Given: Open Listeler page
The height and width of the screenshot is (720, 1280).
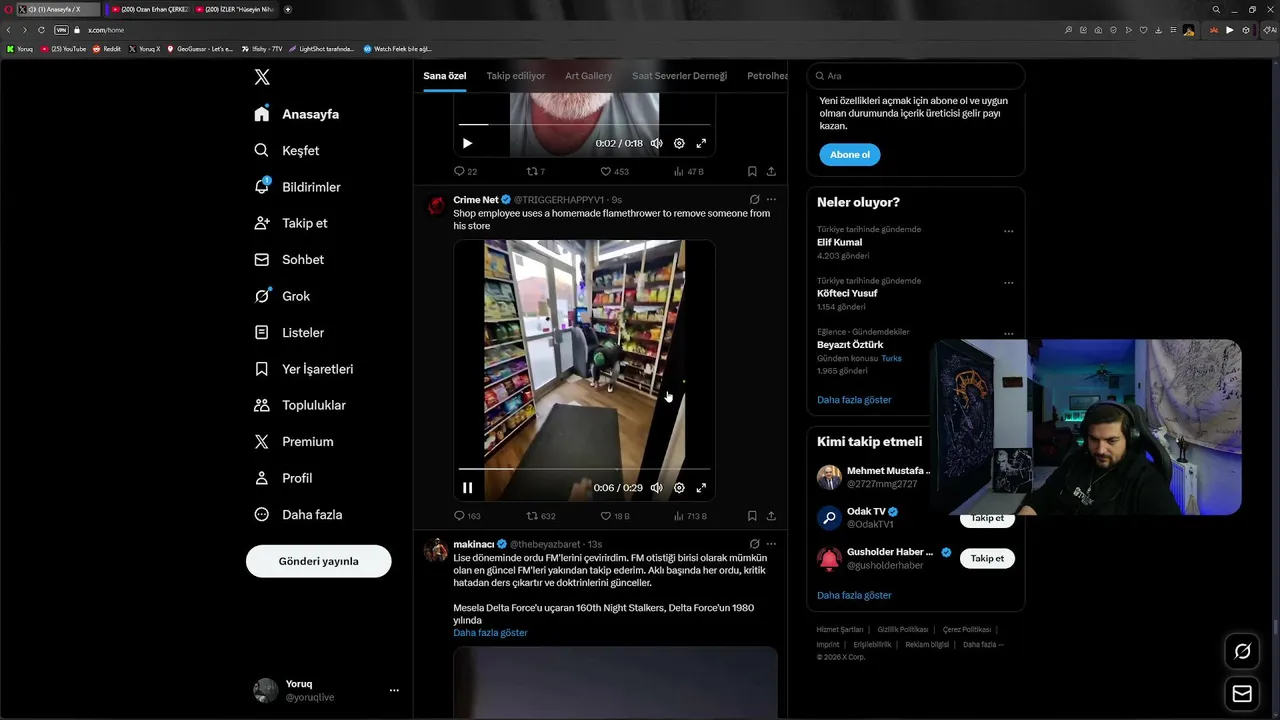Looking at the screenshot, I should click(x=289, y=332).
